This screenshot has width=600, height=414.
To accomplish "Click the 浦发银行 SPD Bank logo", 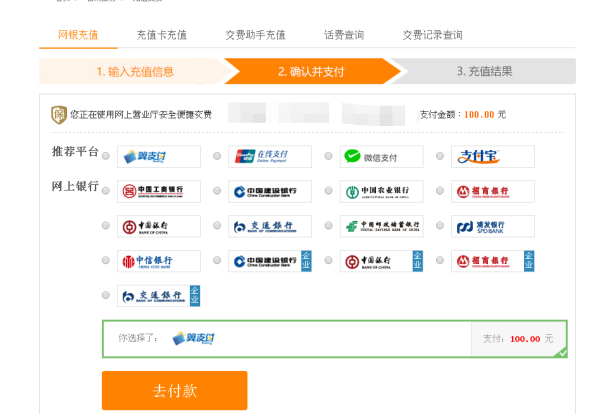I will (492, 226).
